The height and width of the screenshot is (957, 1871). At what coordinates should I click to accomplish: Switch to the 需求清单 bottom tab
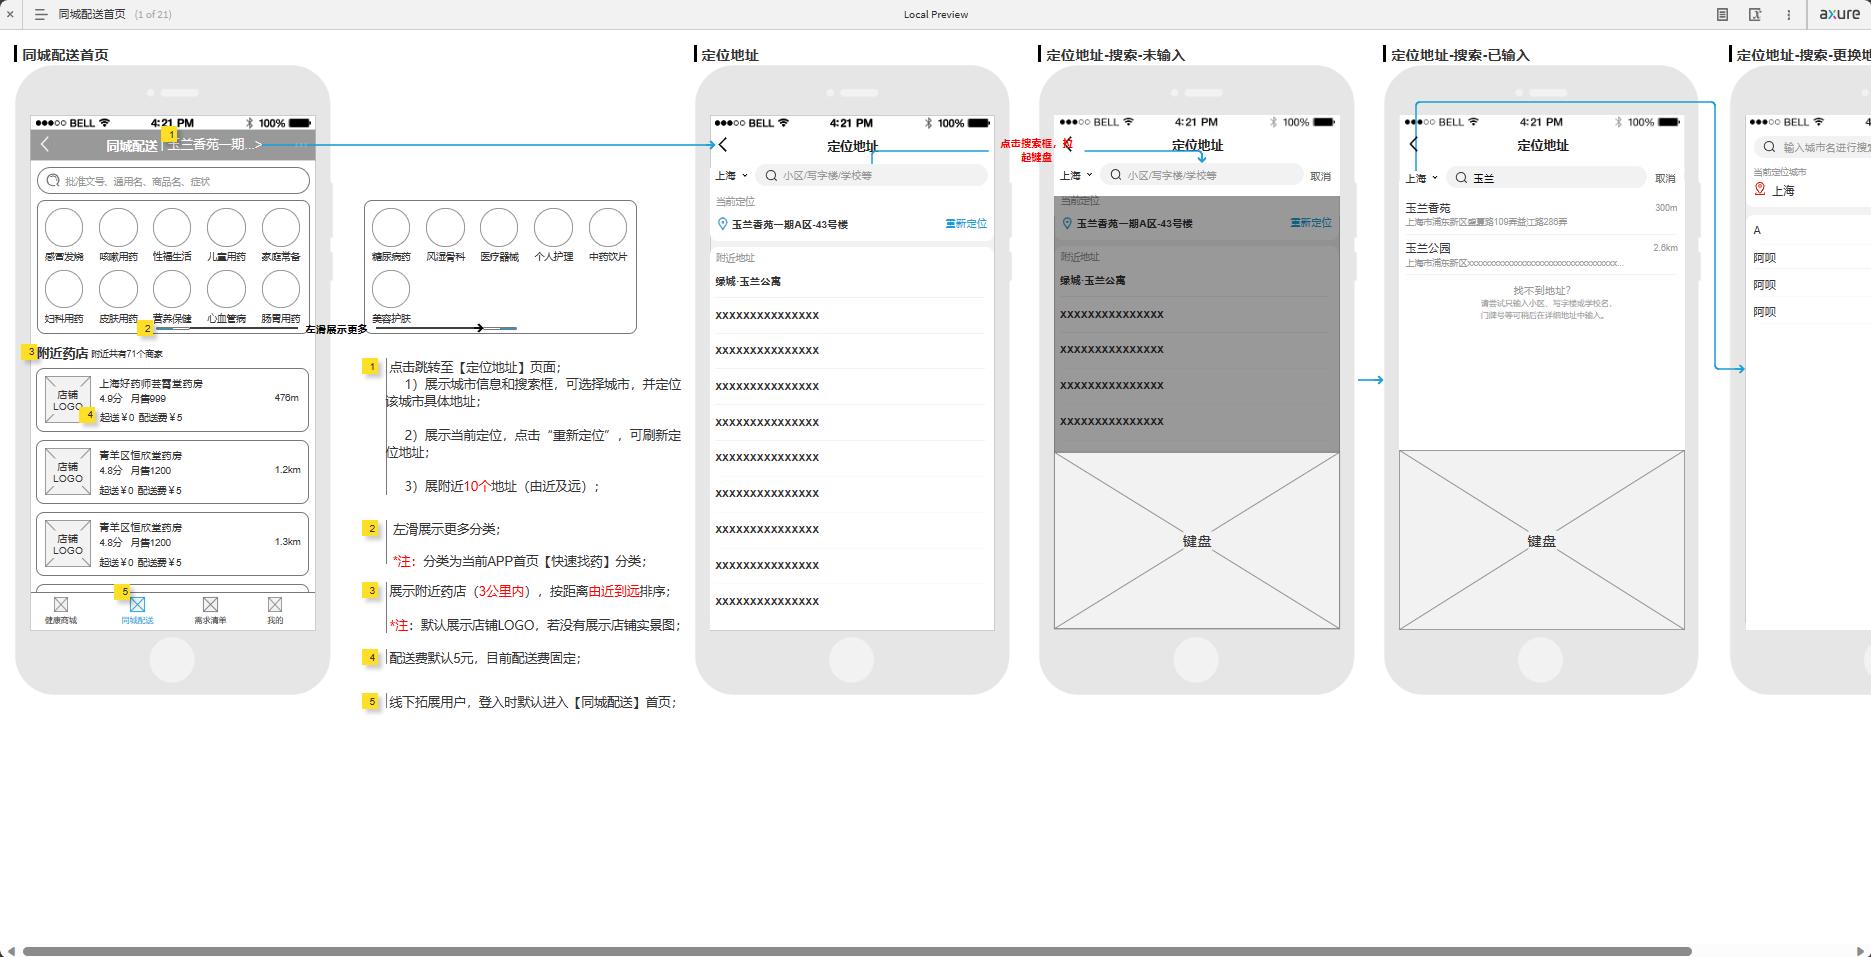[210, 610]
